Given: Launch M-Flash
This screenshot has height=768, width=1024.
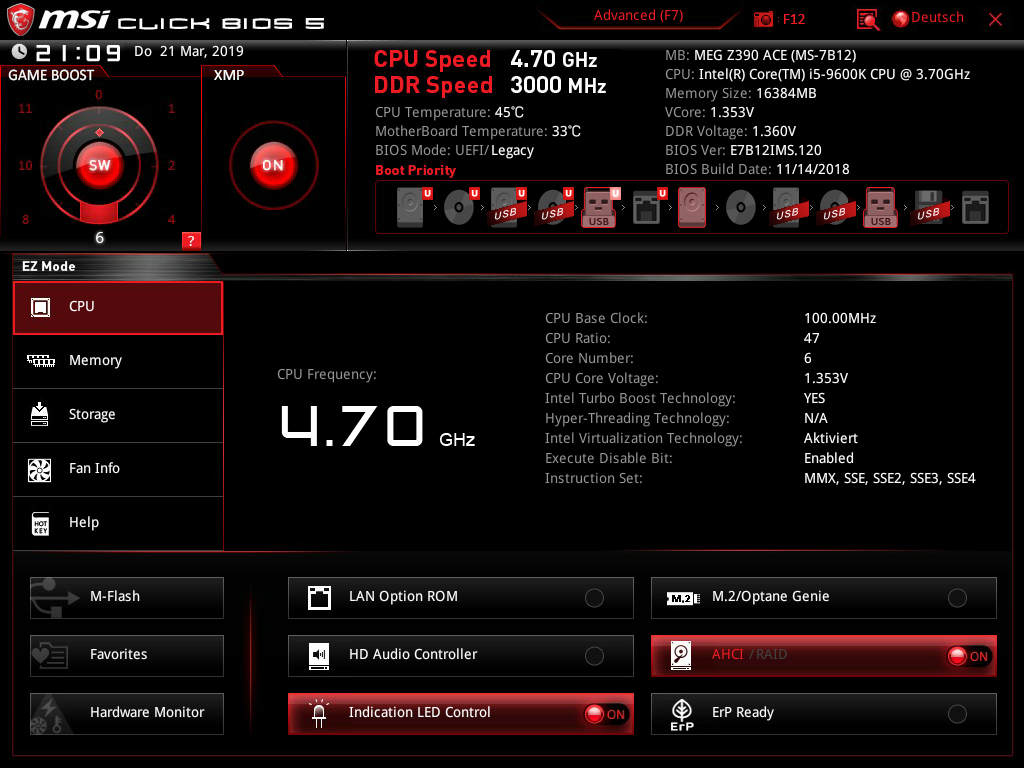Looking at the screenshot, I should coord(127,598).
